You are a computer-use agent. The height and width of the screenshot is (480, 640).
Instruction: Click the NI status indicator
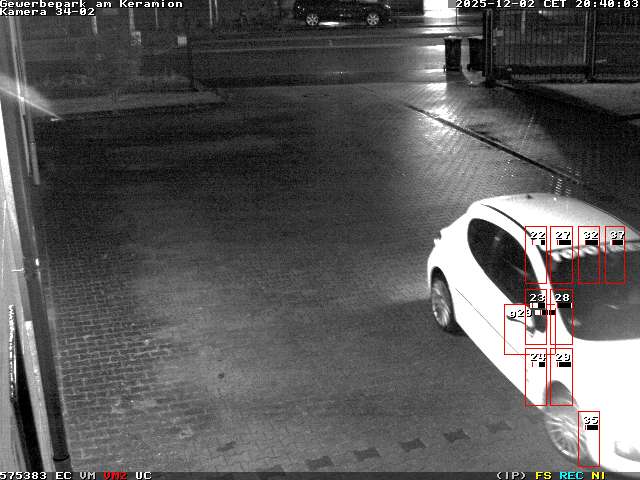coord(598,475)
